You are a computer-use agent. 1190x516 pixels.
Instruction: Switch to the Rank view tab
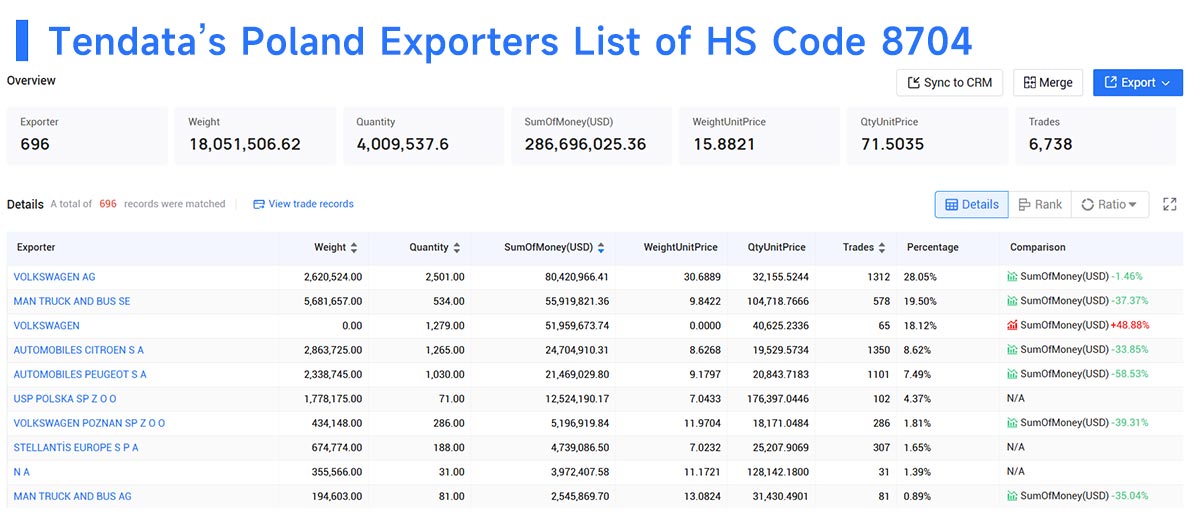pyautogui.click(x=1040, y=205)
